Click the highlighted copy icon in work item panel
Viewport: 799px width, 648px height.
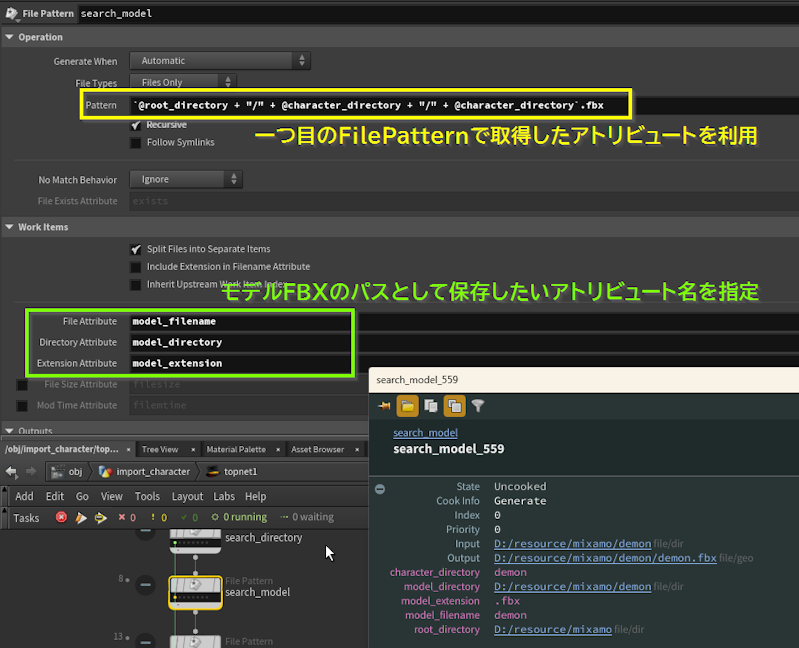click(455, 406)
